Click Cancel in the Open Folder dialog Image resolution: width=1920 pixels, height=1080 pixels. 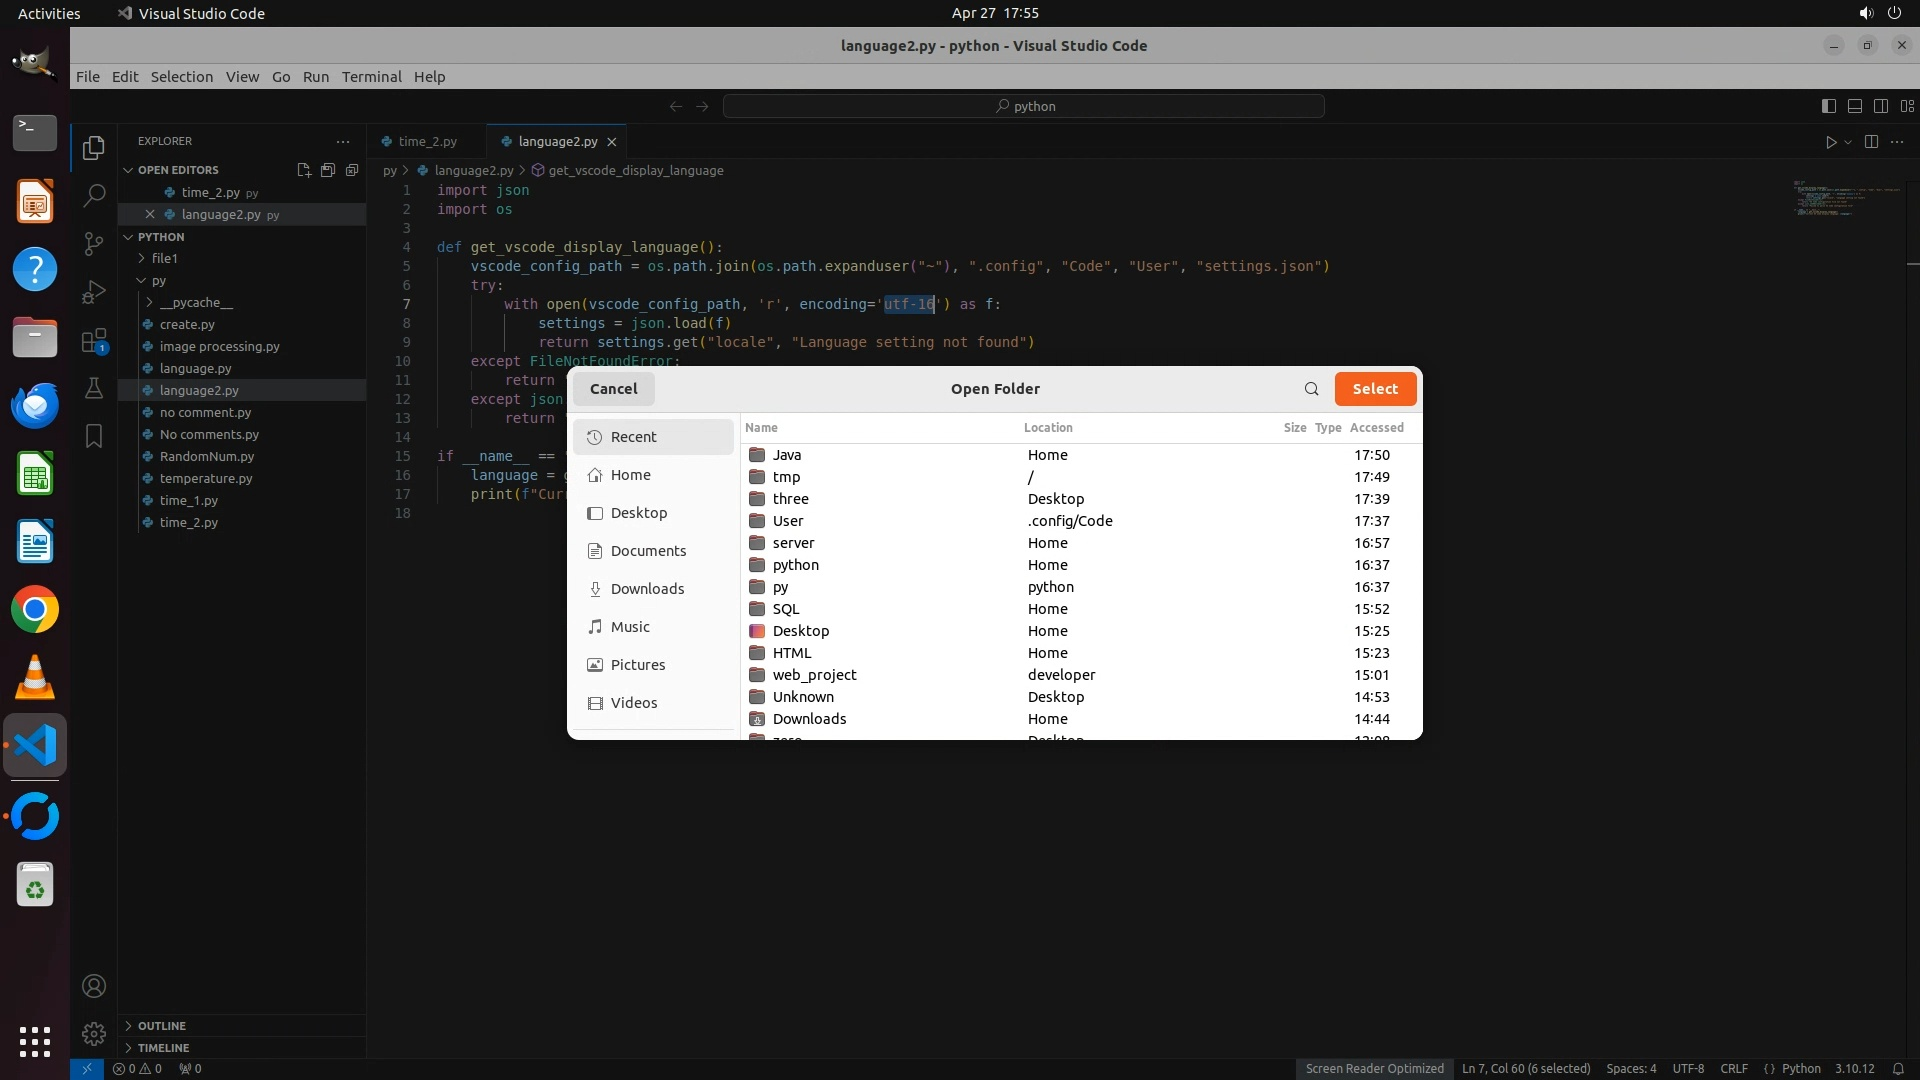coord(613,389)
